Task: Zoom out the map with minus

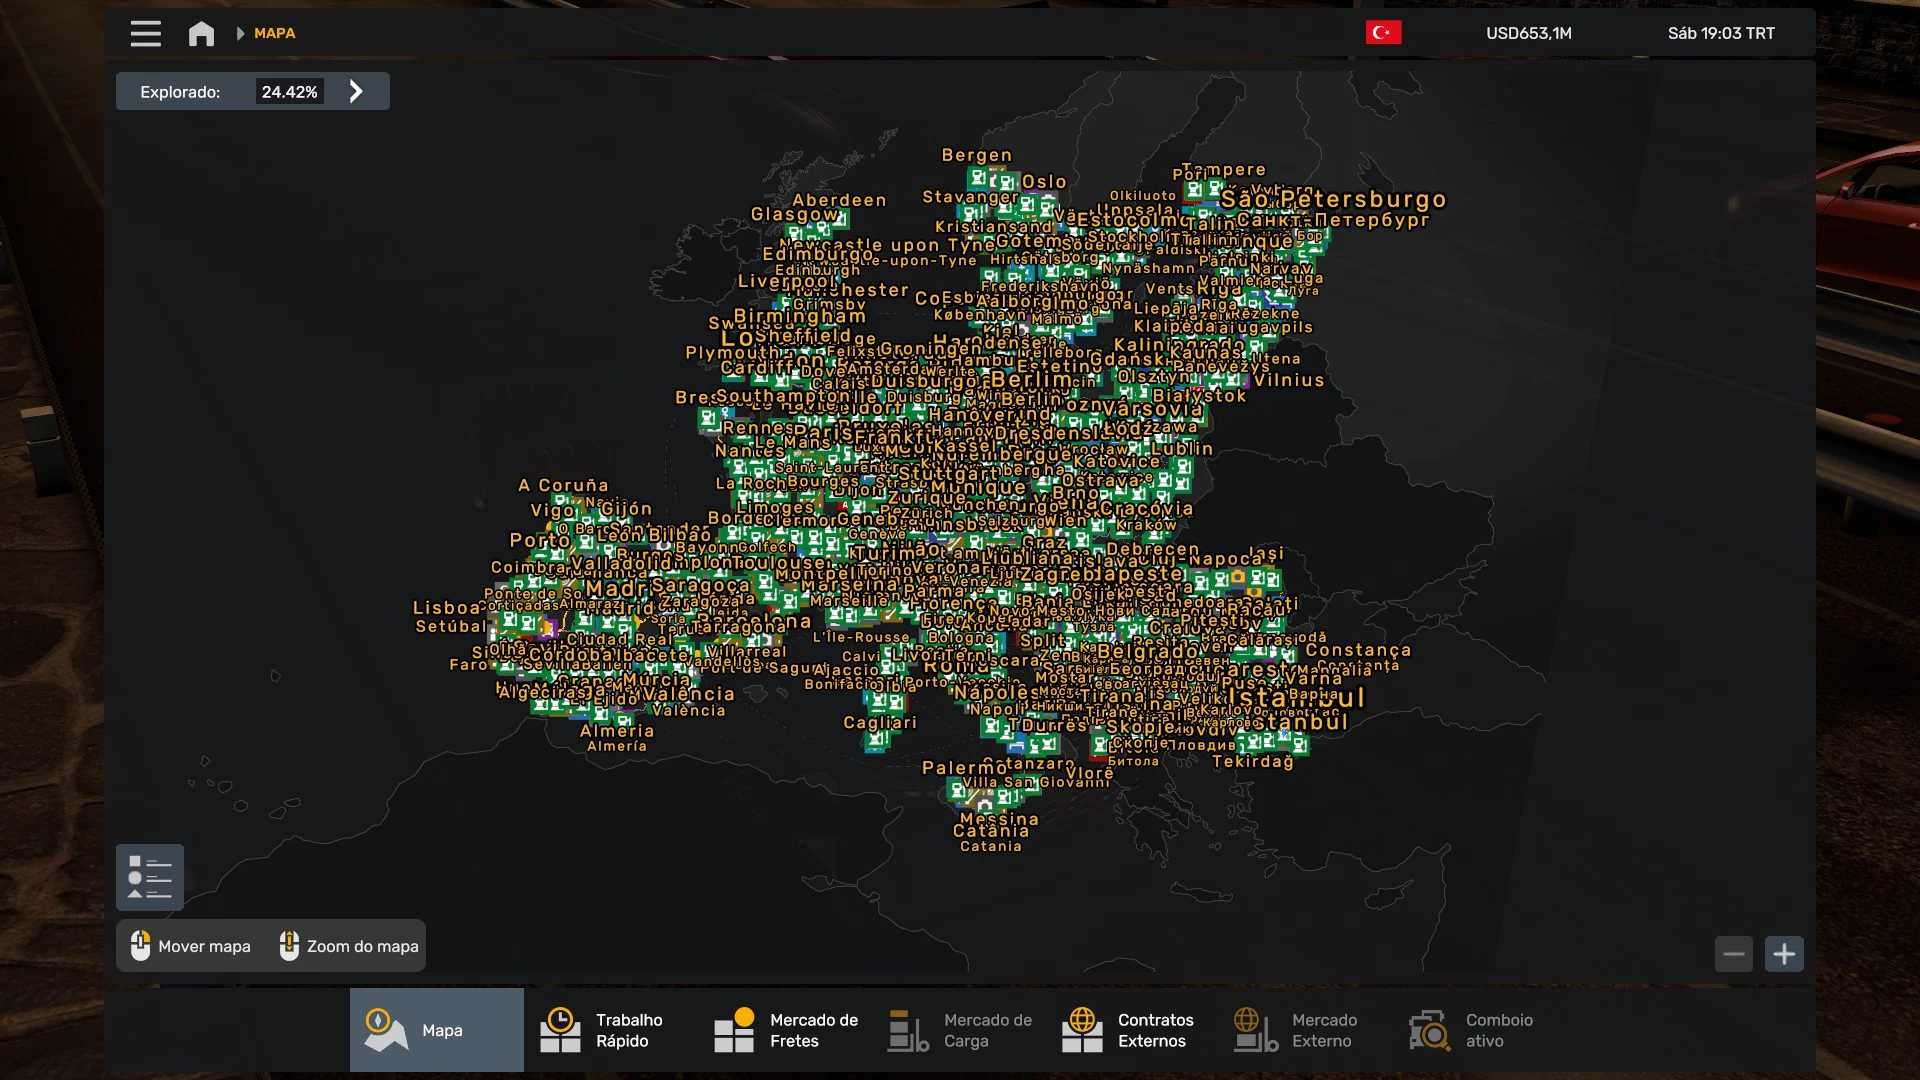Action: click(1734, 954)
